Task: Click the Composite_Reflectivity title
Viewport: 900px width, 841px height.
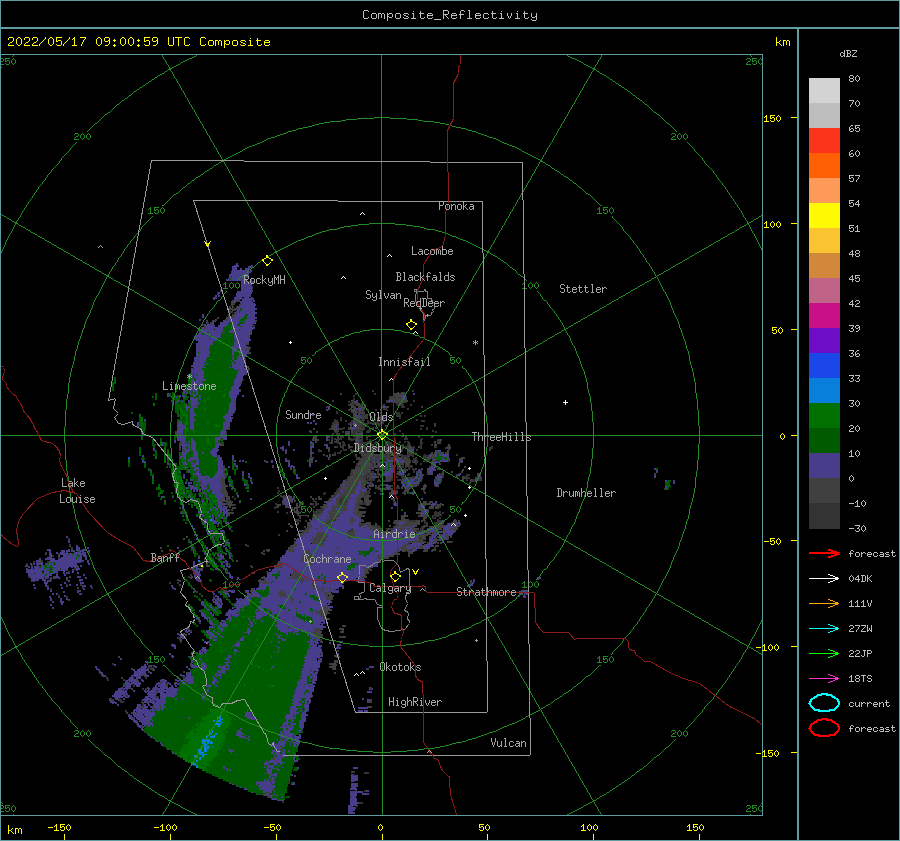Action: pyautogui.click(x=450, y=15)
